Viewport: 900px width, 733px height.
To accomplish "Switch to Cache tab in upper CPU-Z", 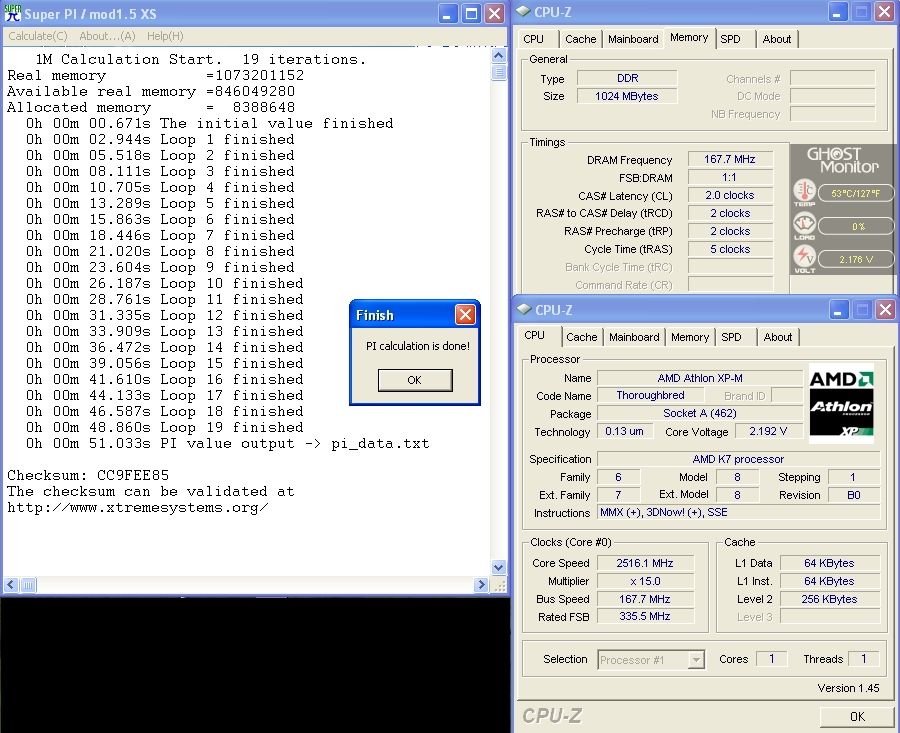I will [580, 39].
